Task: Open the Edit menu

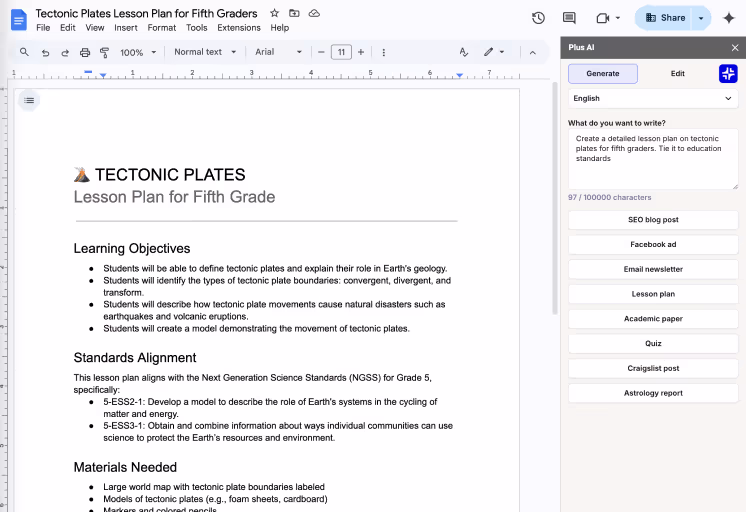Action: click(x=68, y=28)
